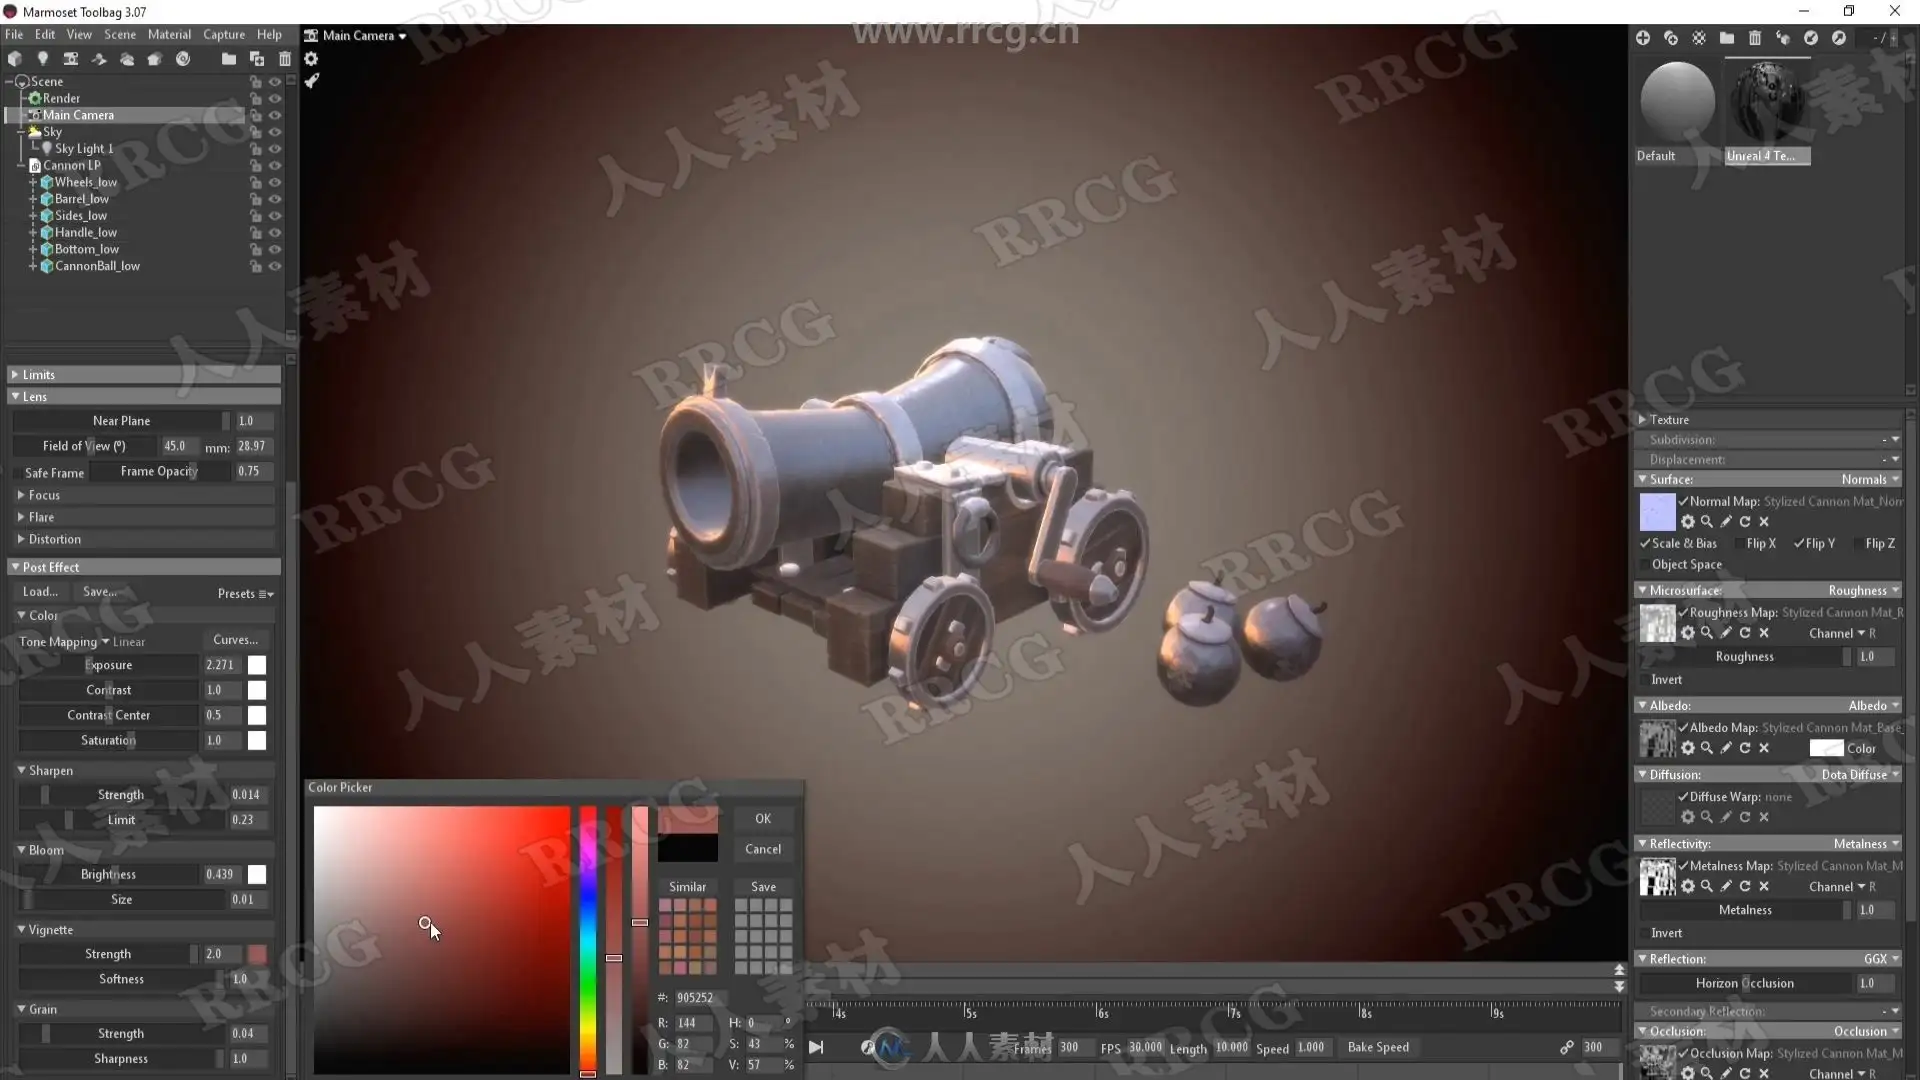This screenshot has width=1920, height=1080.
Task: Click the viewport settings gear icon
Action: (311, 59)
